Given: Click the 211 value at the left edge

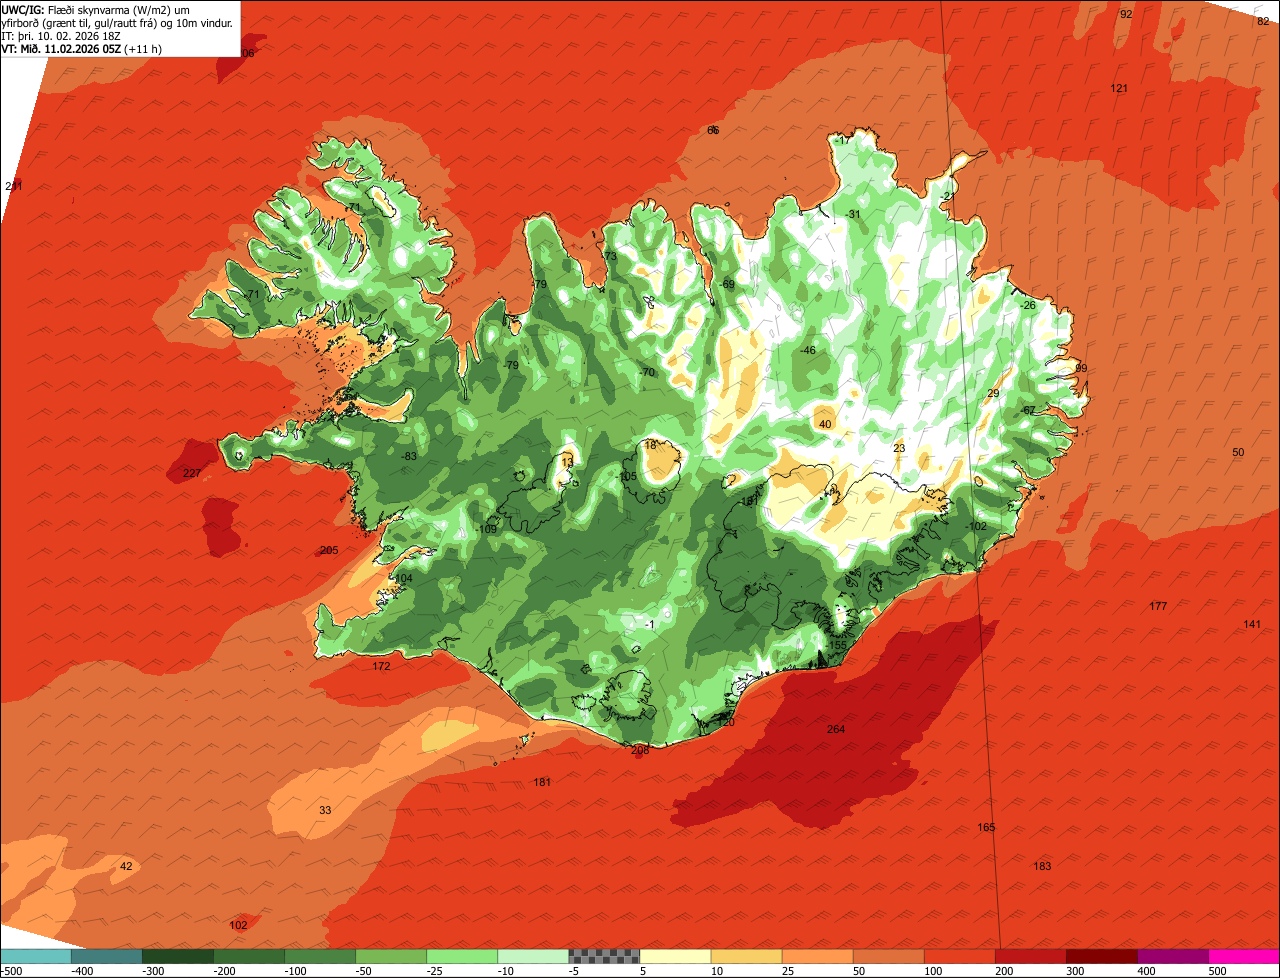Looking at the screenshot, I should click(14, 186).
